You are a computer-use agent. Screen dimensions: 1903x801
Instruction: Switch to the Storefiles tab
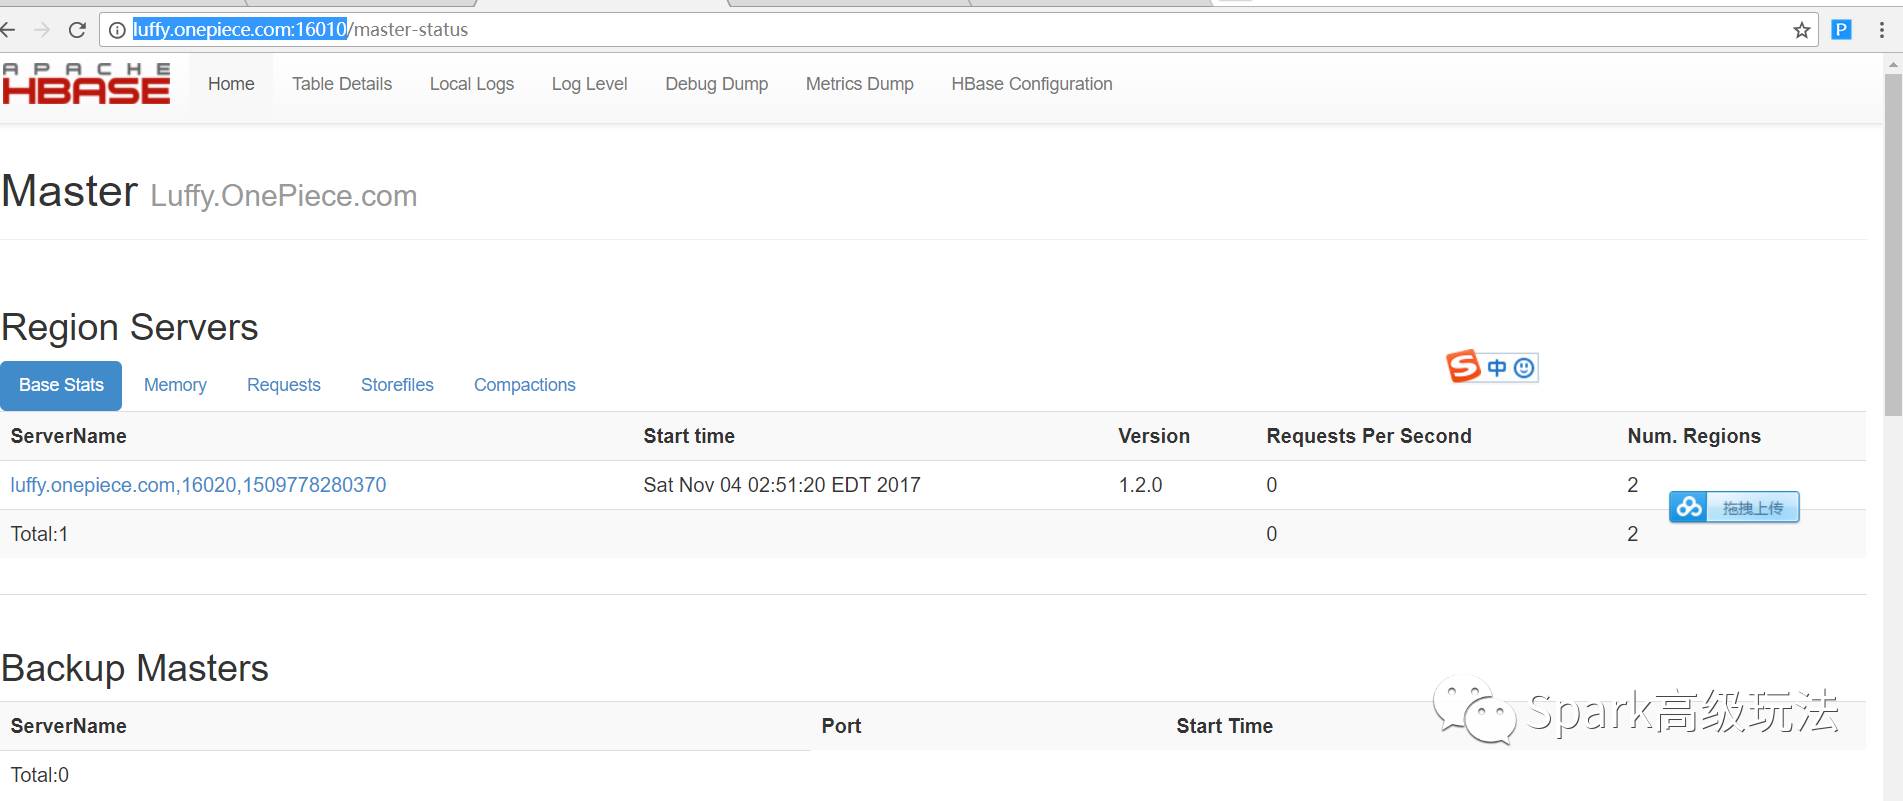click(397, 385)
